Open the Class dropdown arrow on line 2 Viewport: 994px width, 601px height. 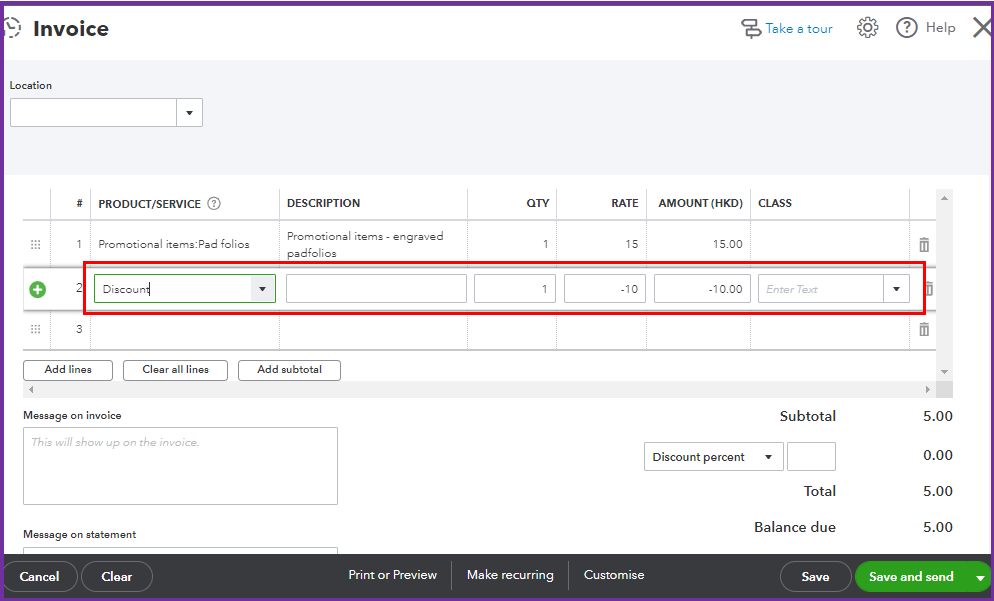pos(896,289)
